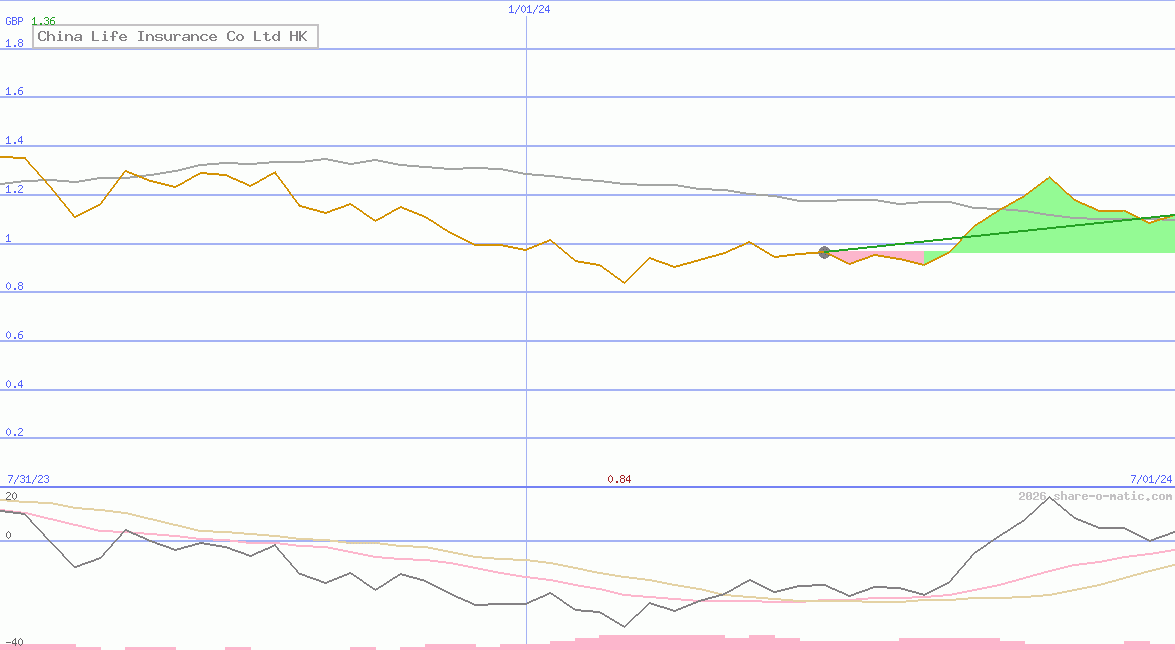
Task: Click the green 1.36 high price value
Action: [x=43, y=21]
